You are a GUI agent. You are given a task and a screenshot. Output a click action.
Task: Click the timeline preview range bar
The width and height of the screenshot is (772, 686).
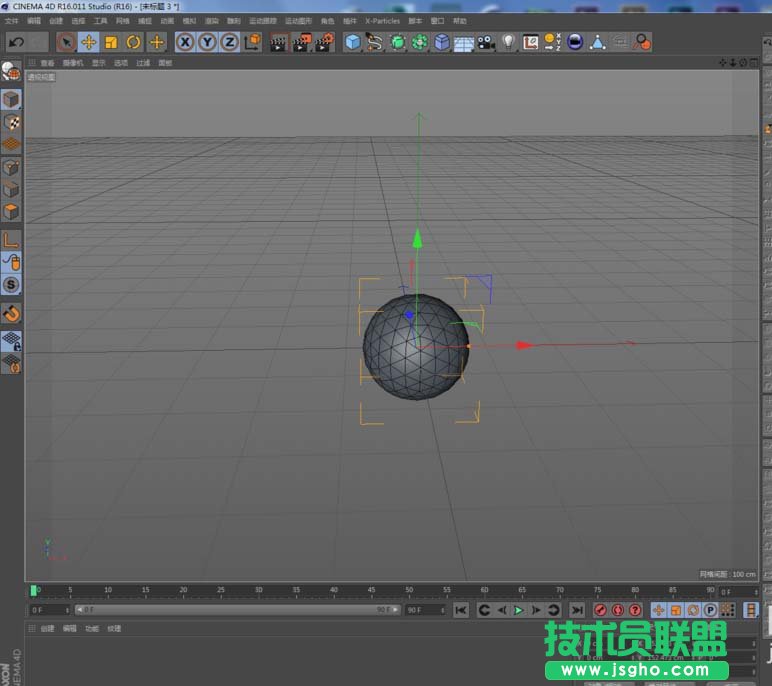point(237,610)
